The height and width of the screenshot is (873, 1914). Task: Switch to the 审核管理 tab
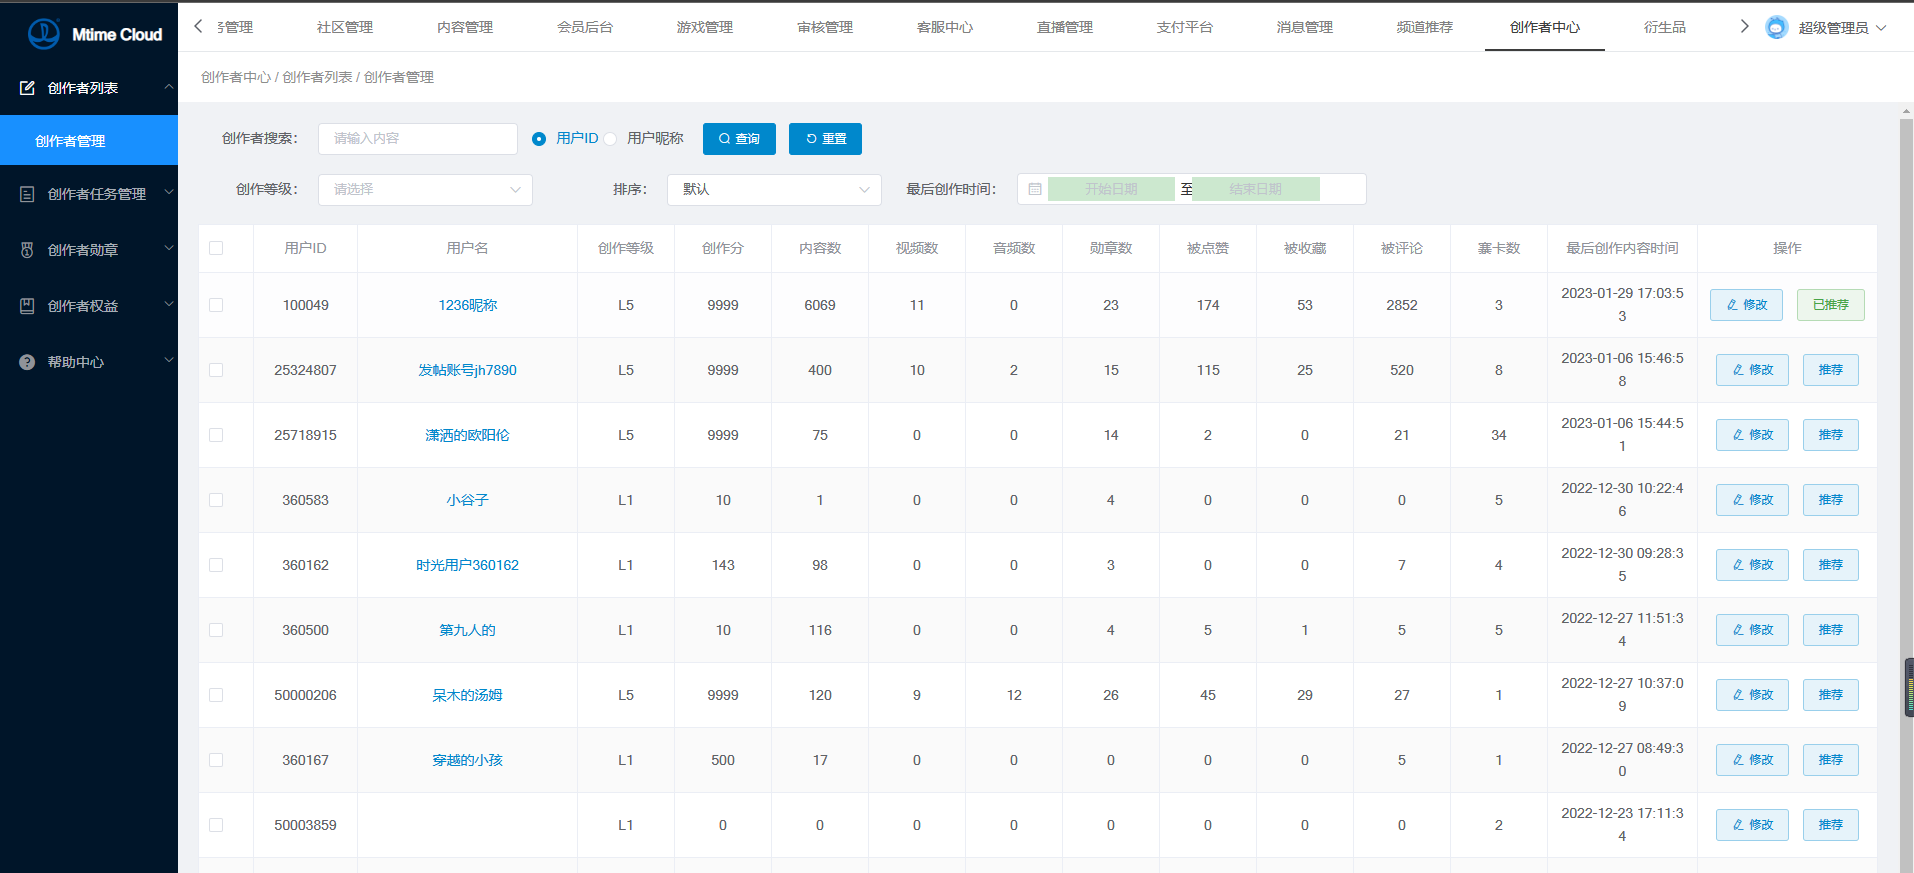tap(825, 27)
